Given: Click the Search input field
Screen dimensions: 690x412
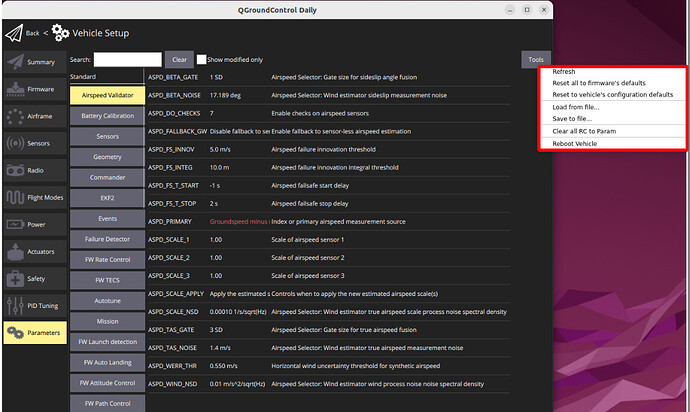Looking at the screenshot, I should tap(128, 59).
